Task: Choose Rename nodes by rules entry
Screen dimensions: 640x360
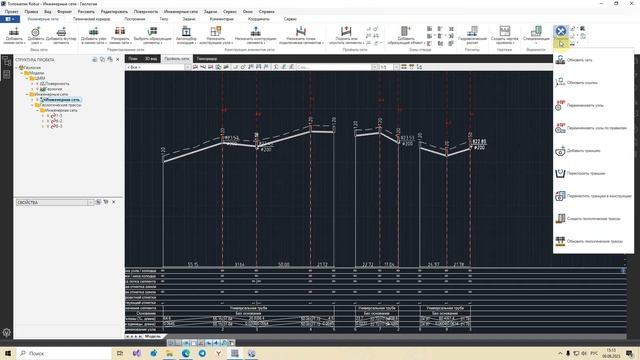Action: click(x=593, y=128)
